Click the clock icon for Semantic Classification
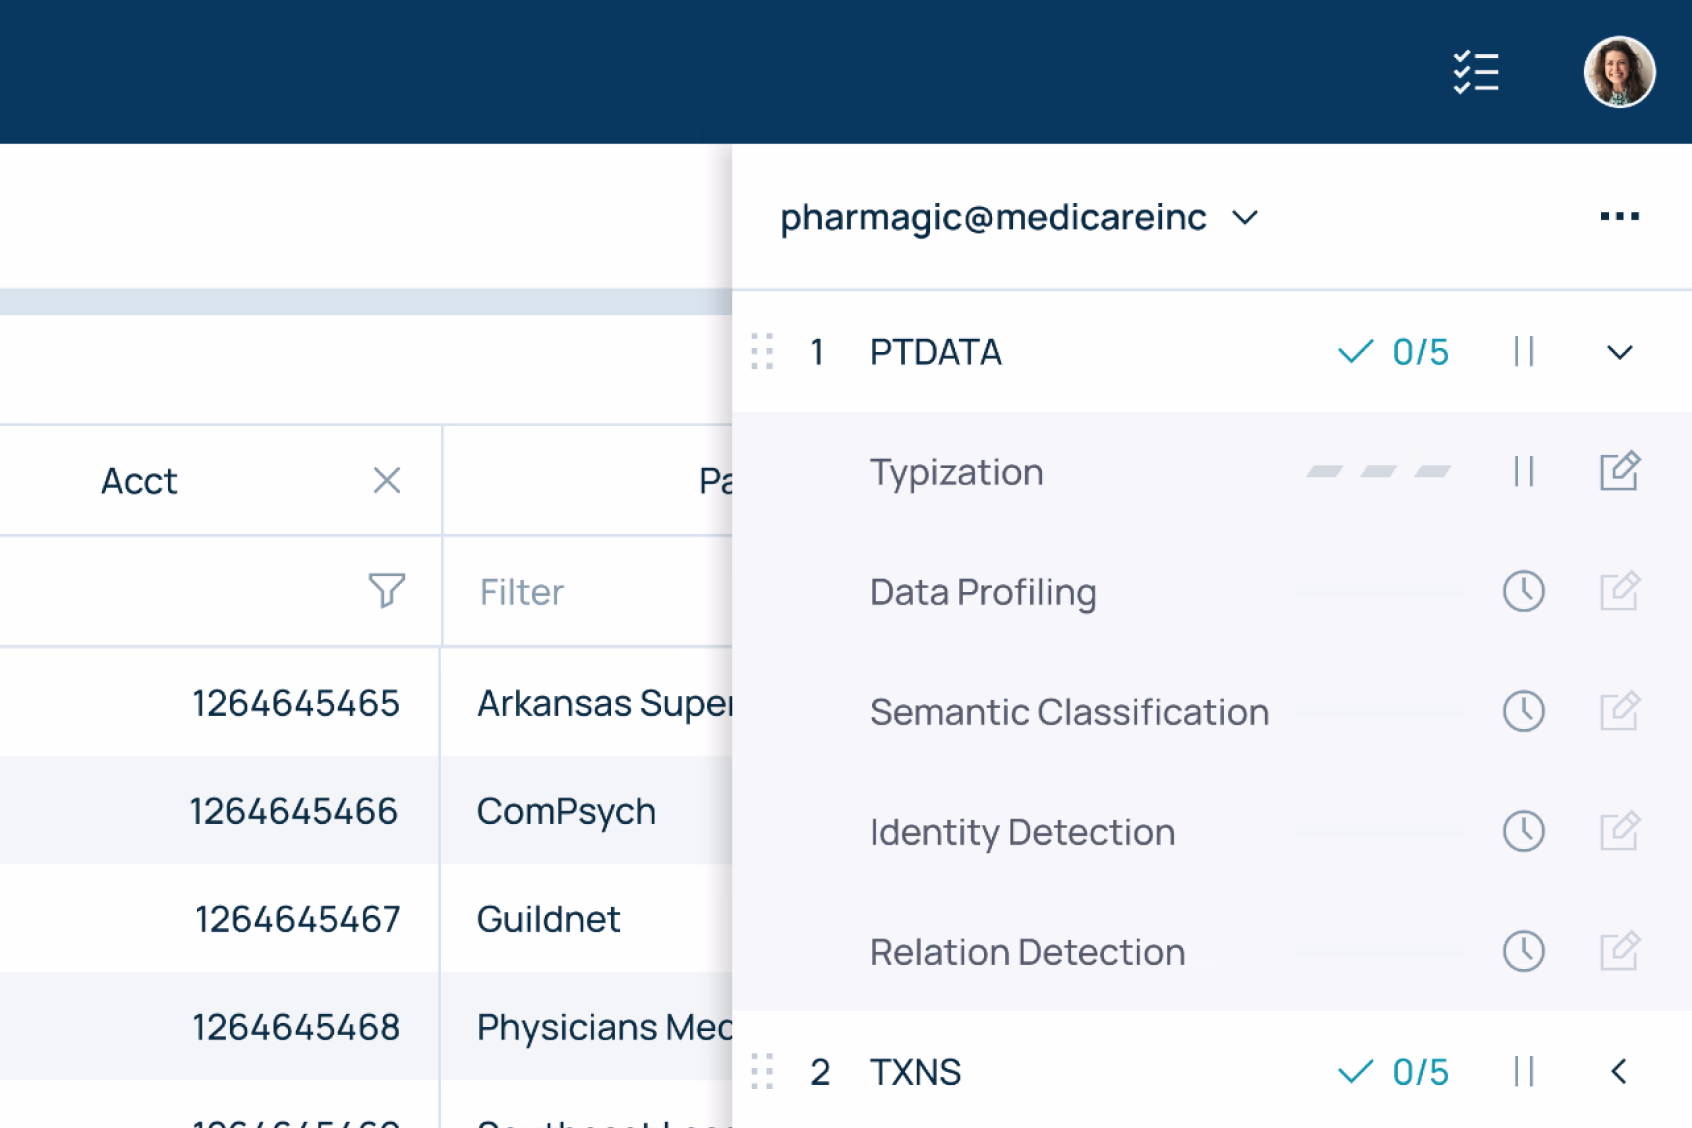 (1524, 711)
